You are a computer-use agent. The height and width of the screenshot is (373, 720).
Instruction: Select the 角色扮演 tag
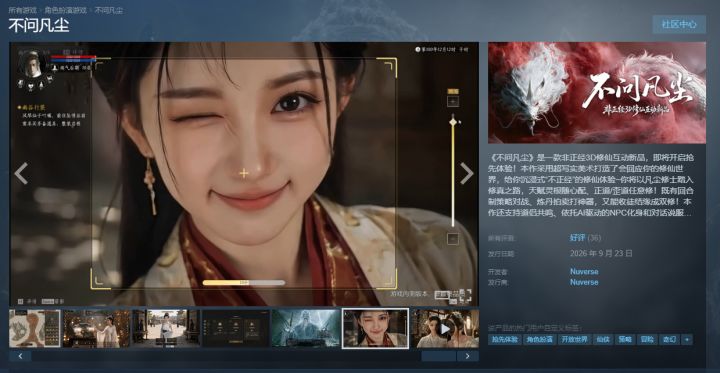pyautogui.click(x=539, y=339)
